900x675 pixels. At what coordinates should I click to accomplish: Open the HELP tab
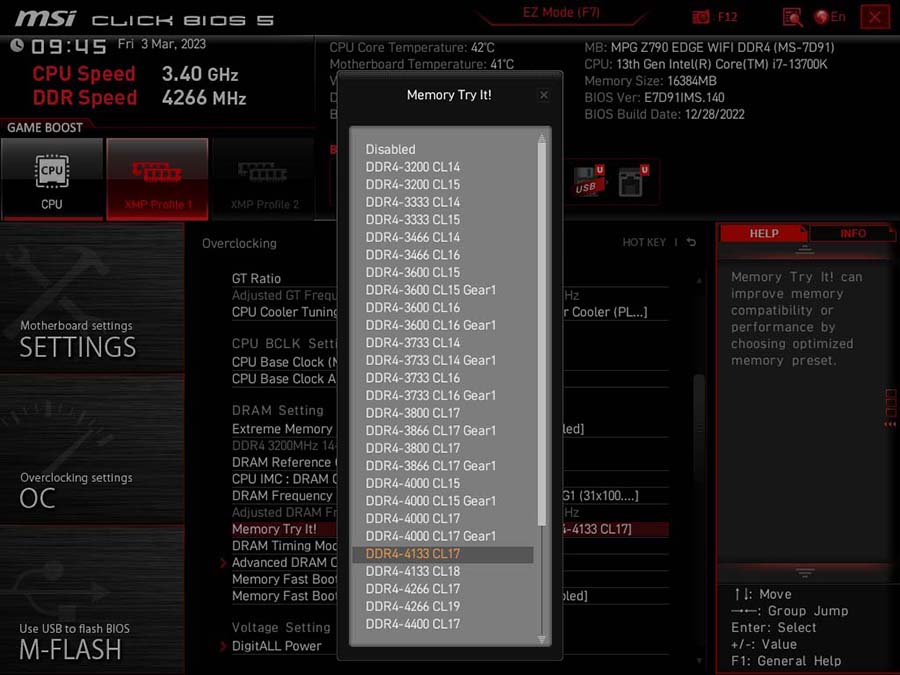tap(763, 234)
